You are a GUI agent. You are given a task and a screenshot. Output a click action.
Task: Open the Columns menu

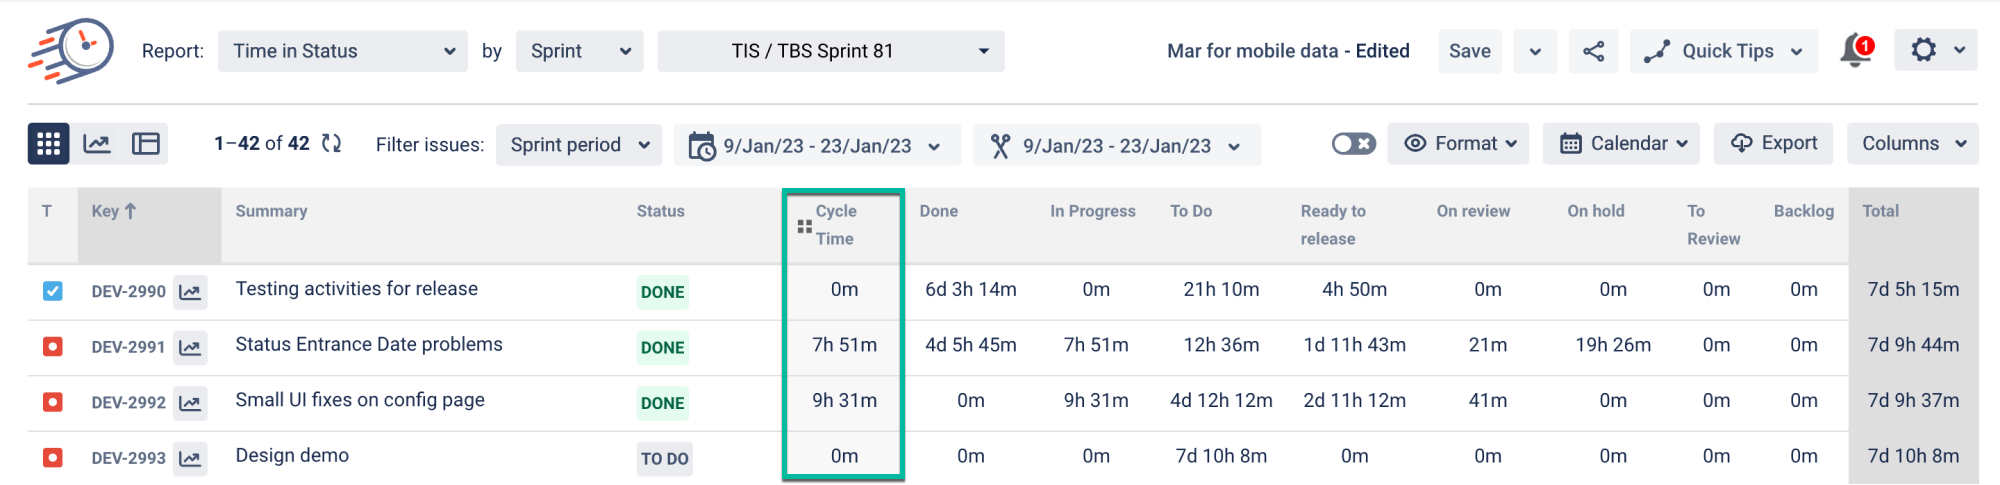coord(1912,144)
